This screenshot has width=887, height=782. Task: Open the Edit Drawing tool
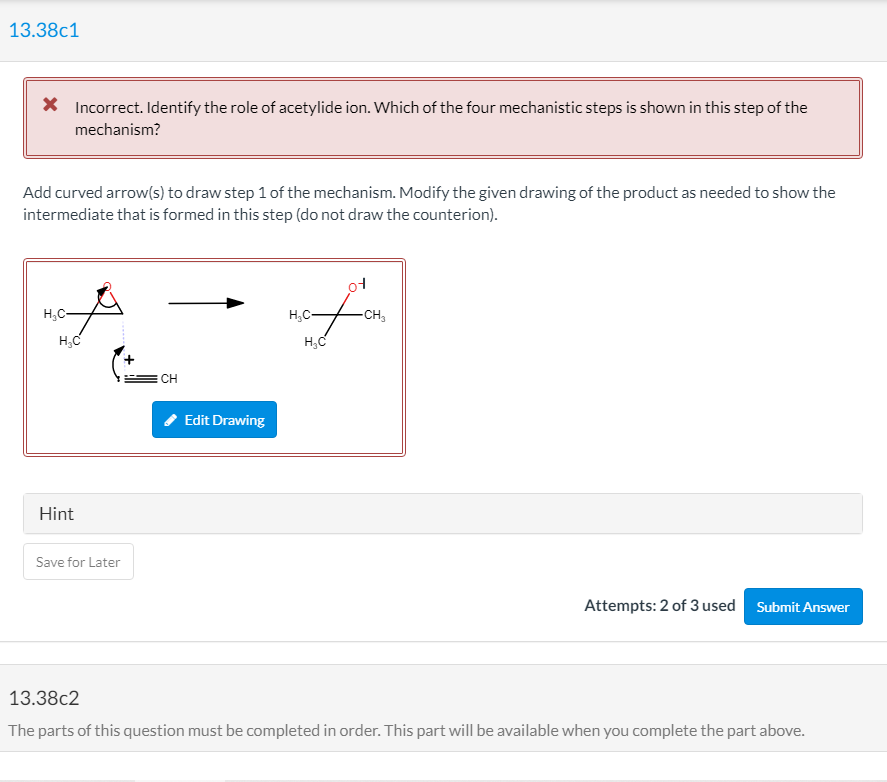(x=214, y=419)
